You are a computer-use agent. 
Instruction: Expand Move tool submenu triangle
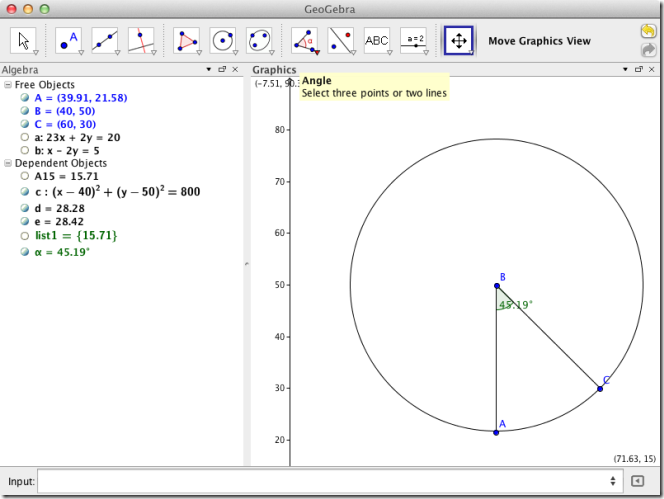coord(36,53)
